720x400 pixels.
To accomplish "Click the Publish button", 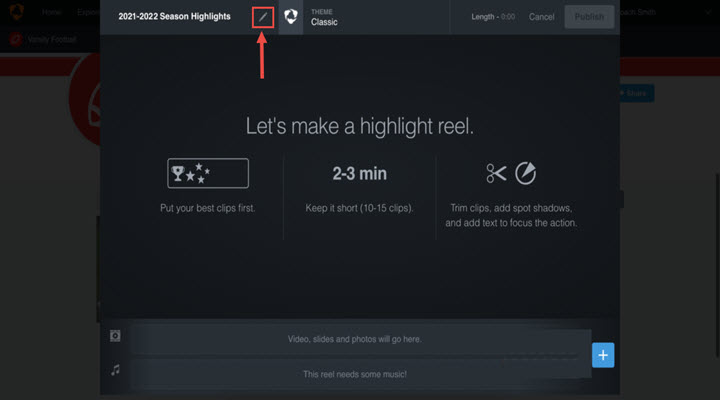I will click(x=589, y=17).
